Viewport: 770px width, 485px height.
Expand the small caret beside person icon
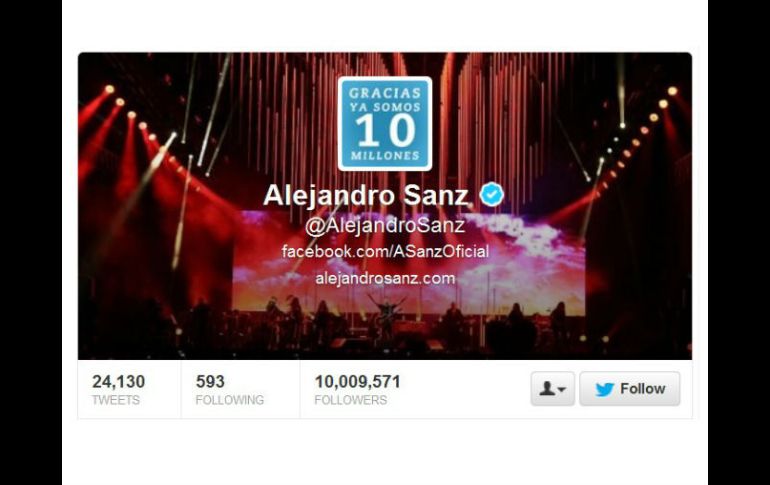[x=562, y=390]
